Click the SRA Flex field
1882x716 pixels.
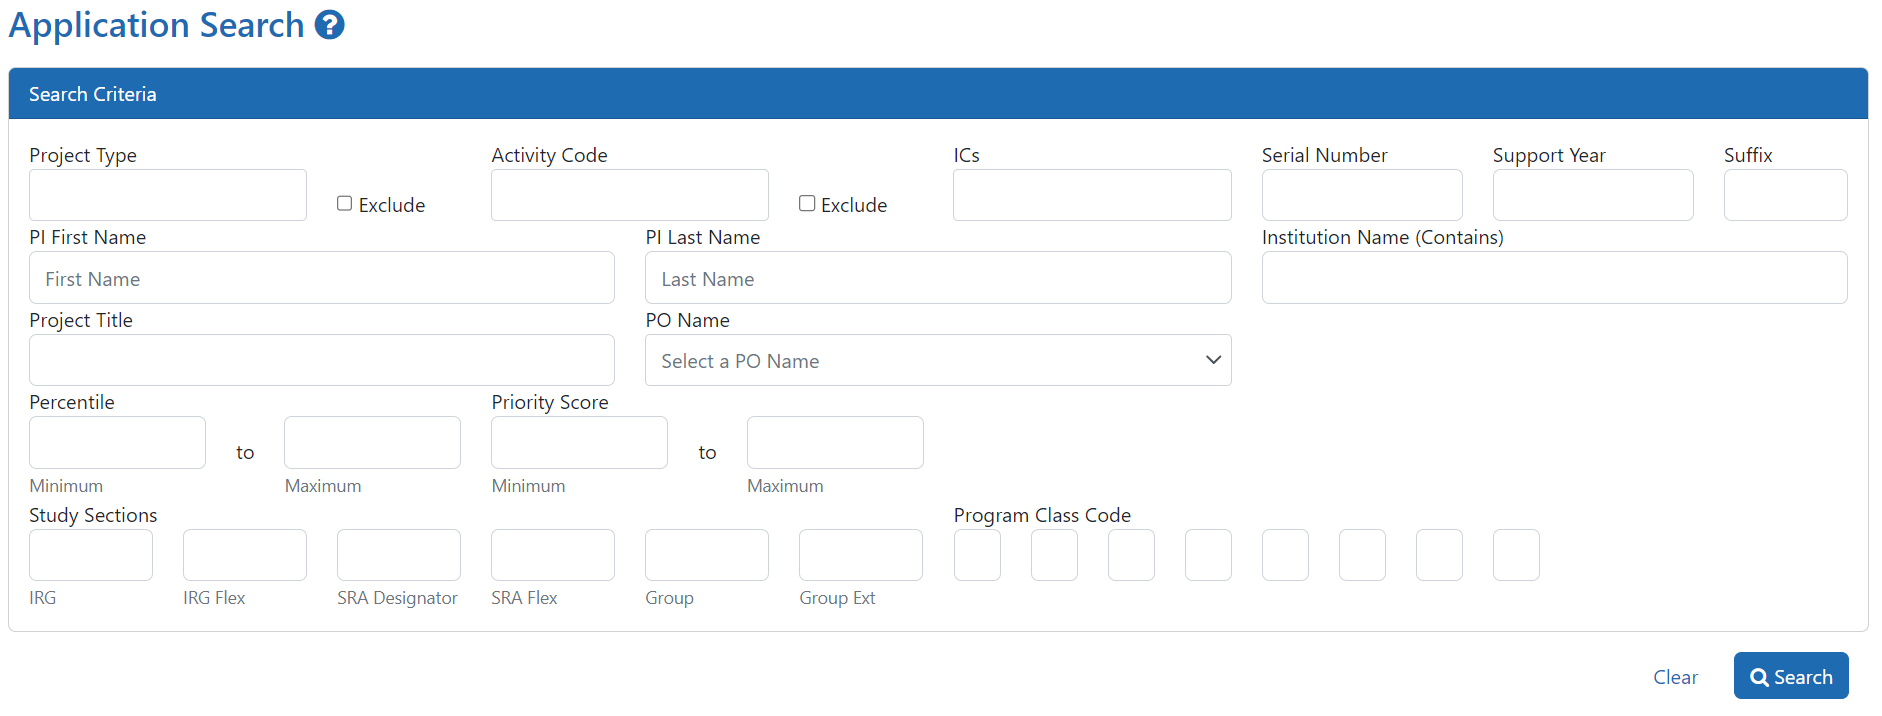[x=553, y=555]
